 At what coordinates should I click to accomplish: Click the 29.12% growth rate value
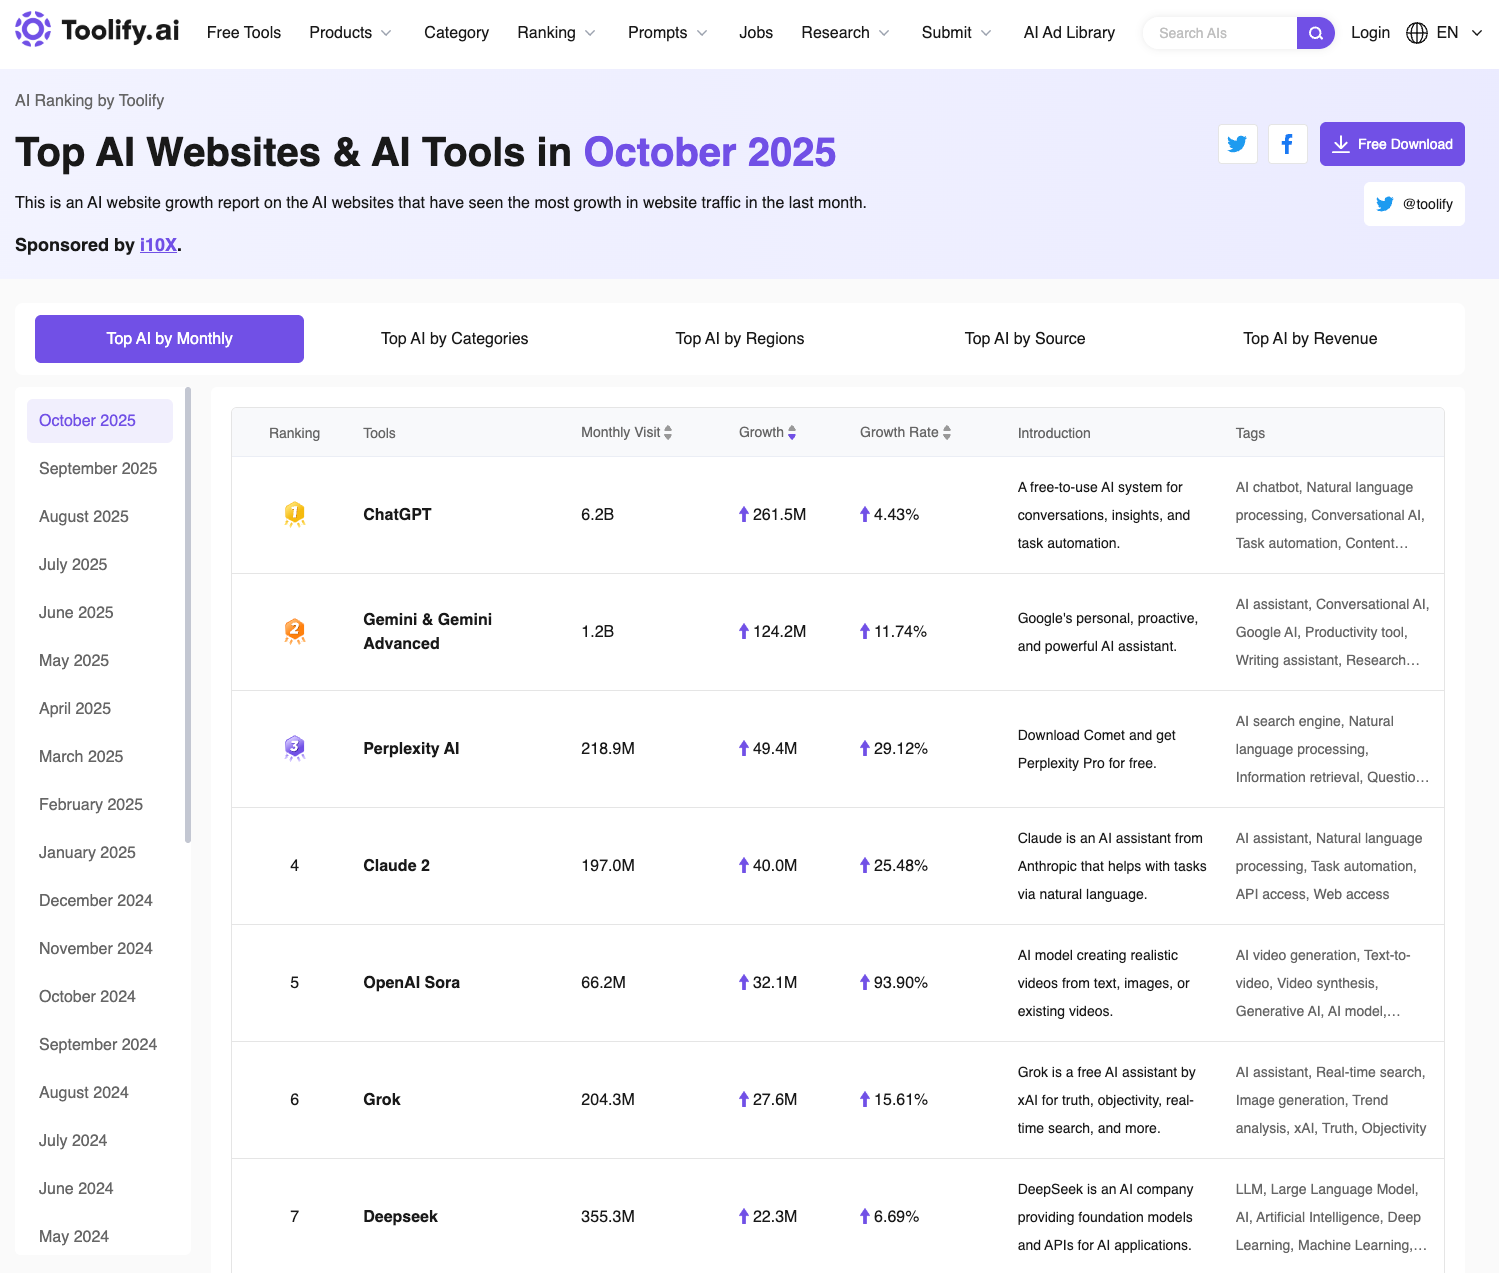coord(901,748)
